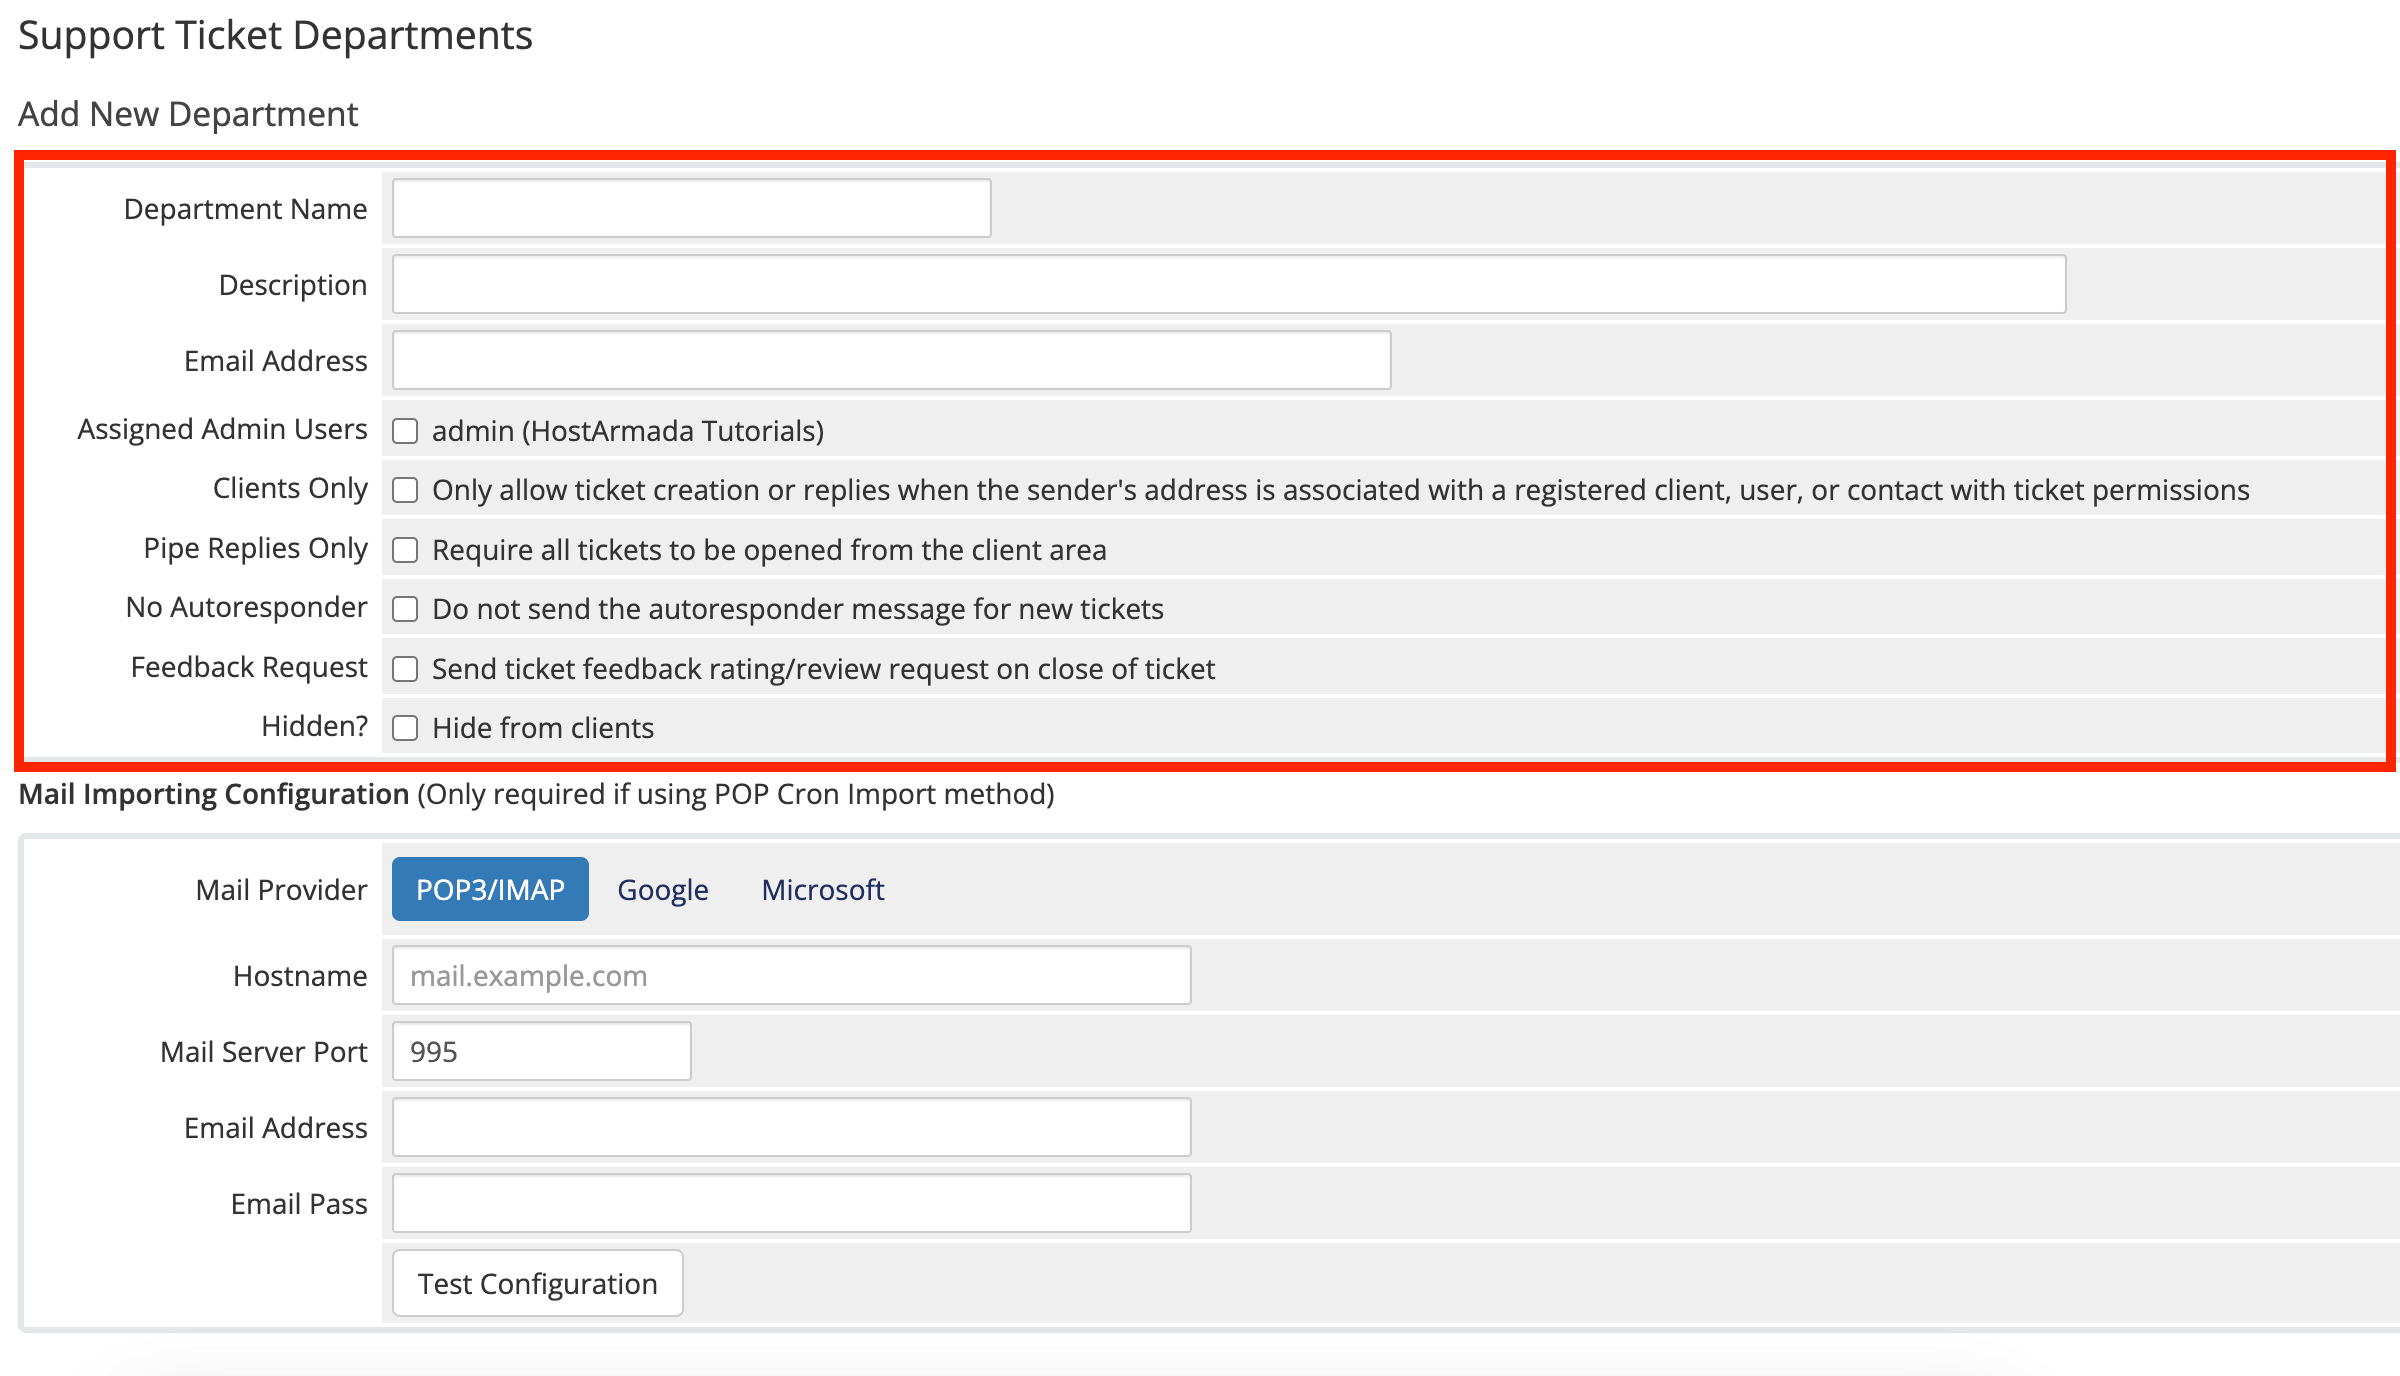Image resolution: width=2400 pixels, height=1376 pixels.
Task: Choose the Microsoft mail provider tab
Action: tap(822, 889)
